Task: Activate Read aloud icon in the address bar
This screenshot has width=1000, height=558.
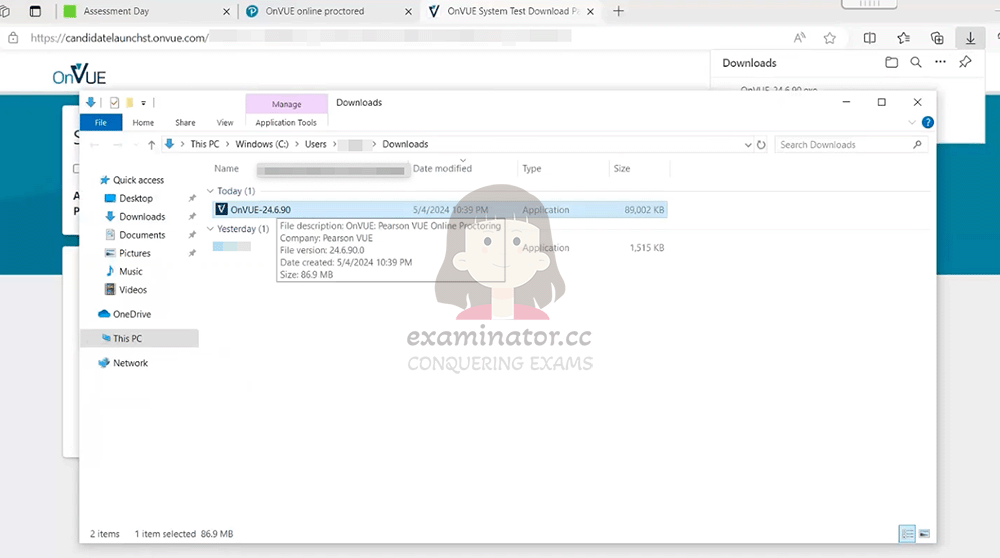Action: pyautogui.click(x=799, y=38)
